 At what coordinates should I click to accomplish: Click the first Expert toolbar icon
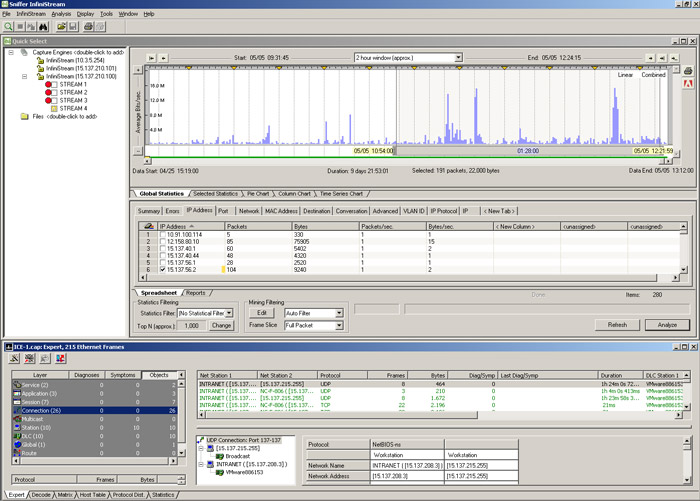[14, 358]
